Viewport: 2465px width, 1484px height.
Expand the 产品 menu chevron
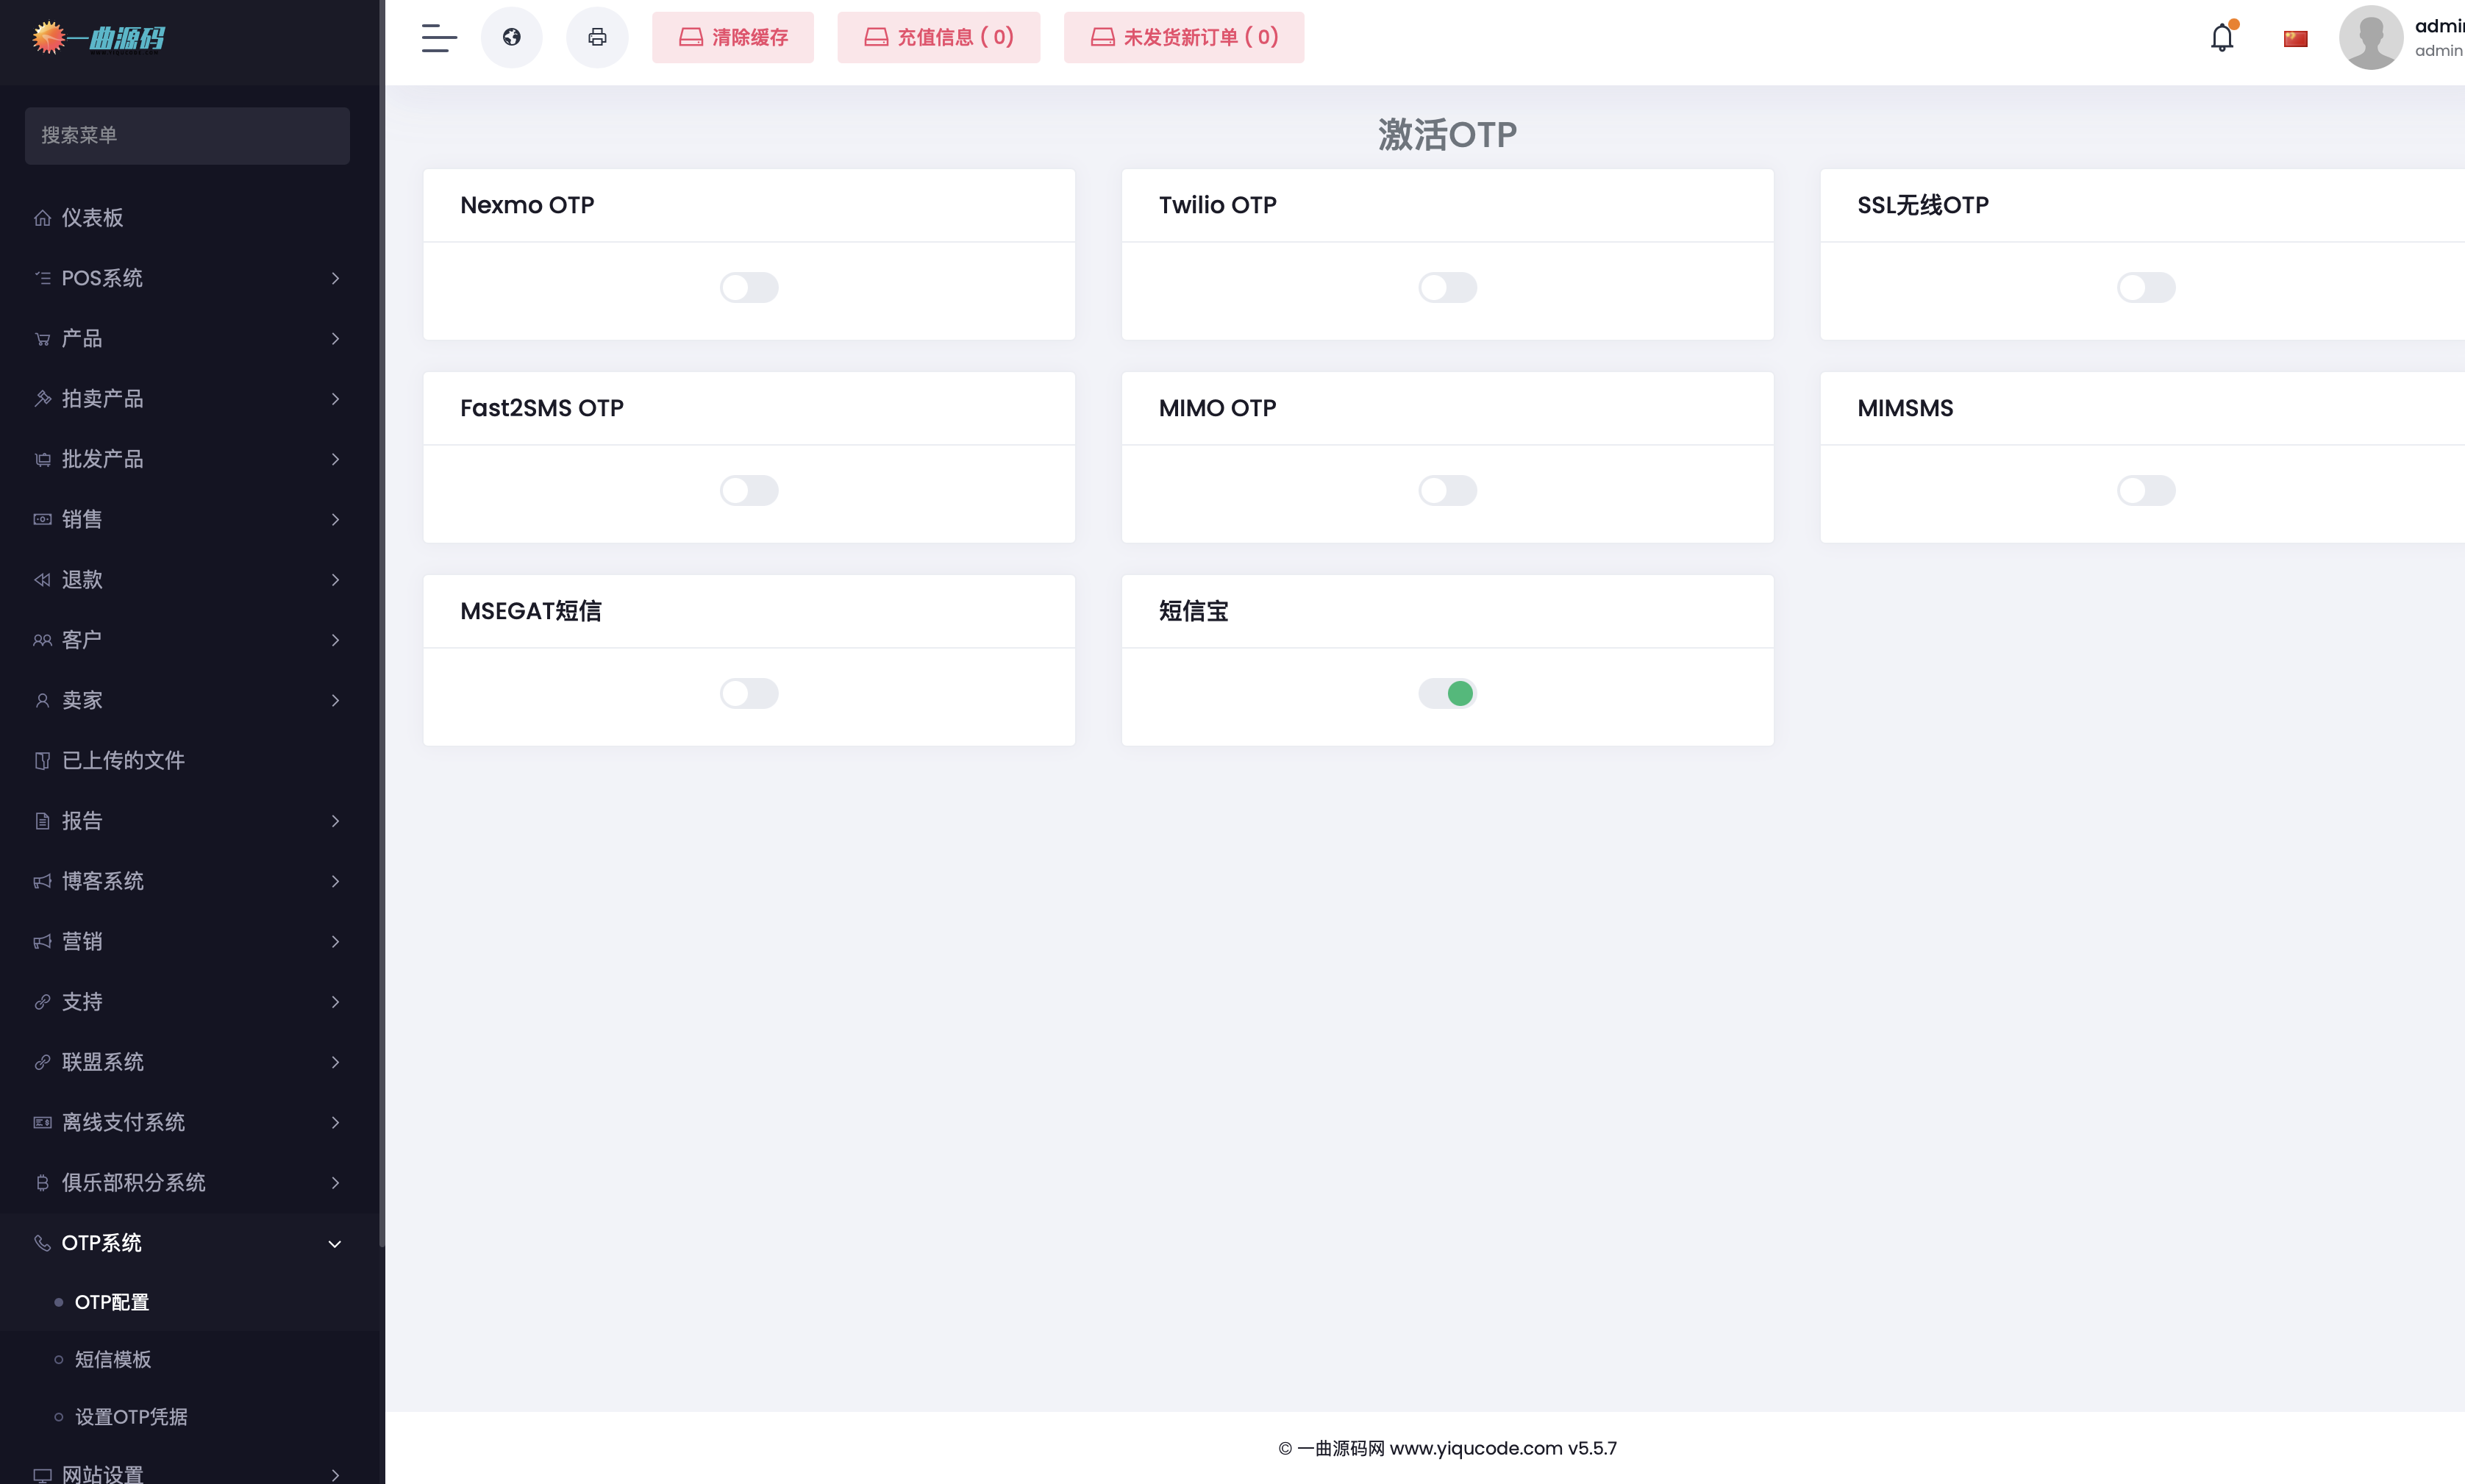click(x=335, y=339)
